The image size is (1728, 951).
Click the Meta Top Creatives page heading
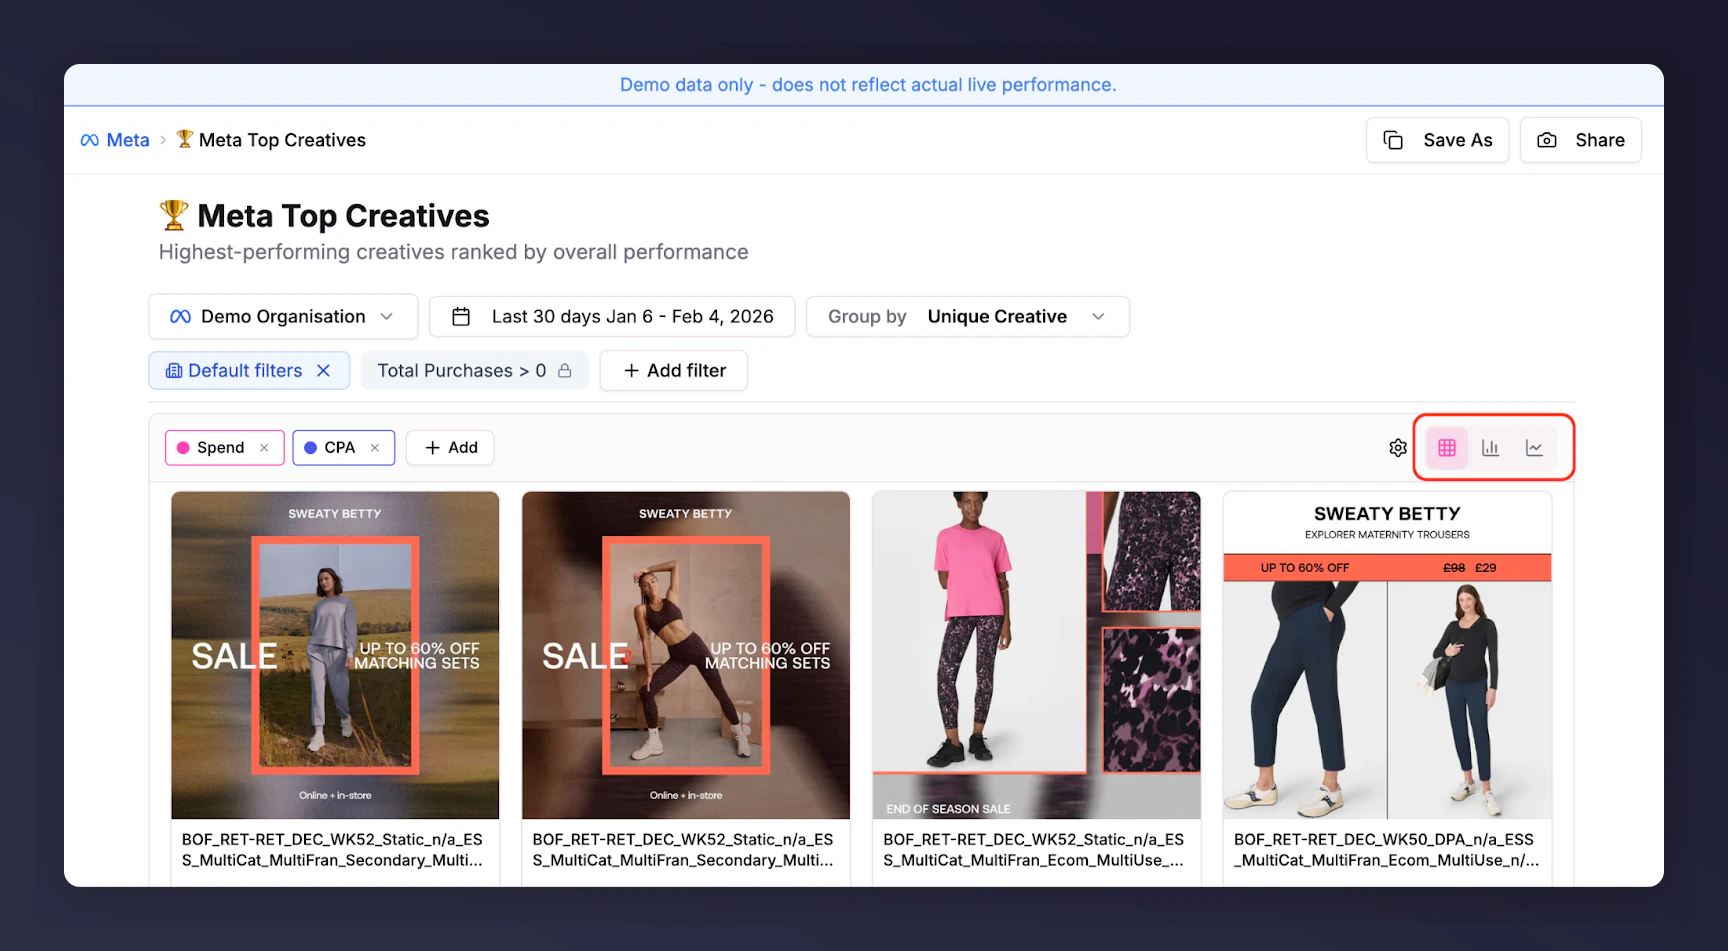(x=343, y=216)
